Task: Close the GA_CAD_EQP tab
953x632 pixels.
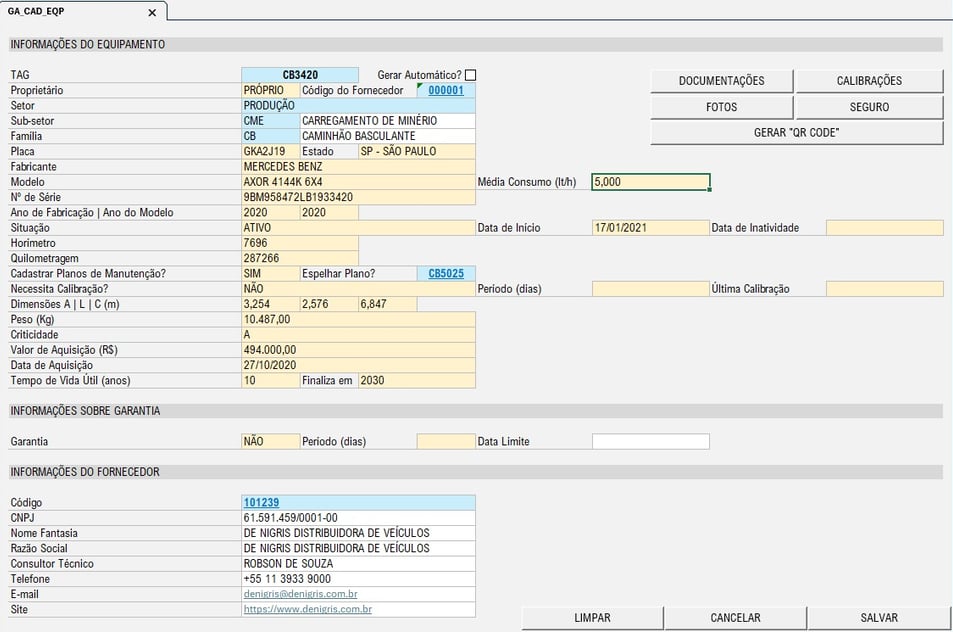Action: click(x=152, y=12)
